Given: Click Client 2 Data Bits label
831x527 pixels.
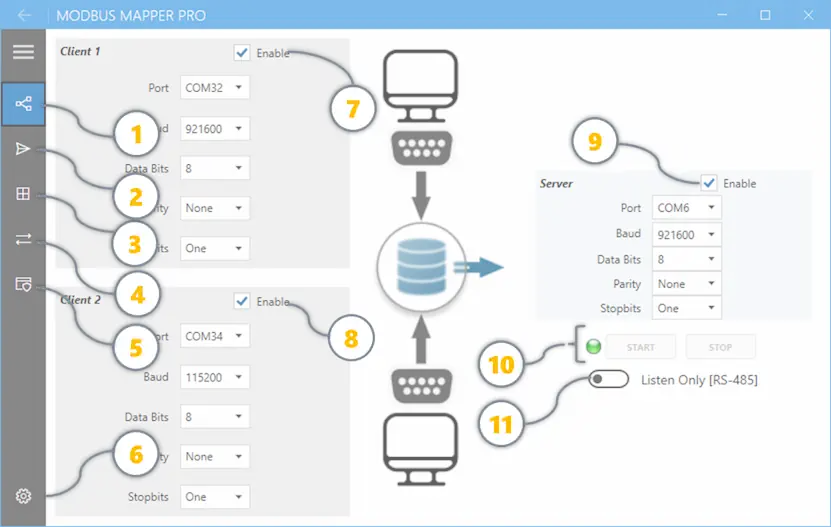Looking at the screenshot, I should click(146, 417).
